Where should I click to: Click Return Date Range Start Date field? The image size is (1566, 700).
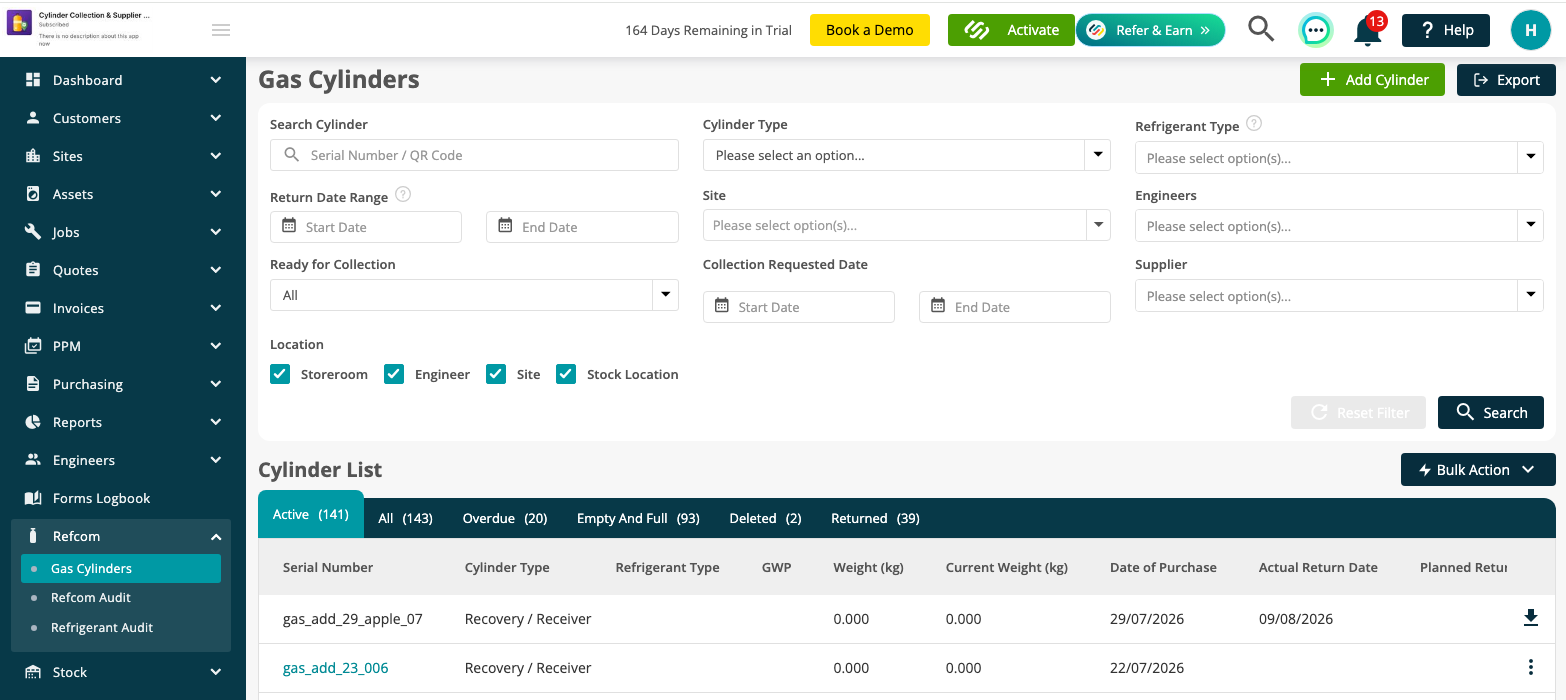[366, 227]
